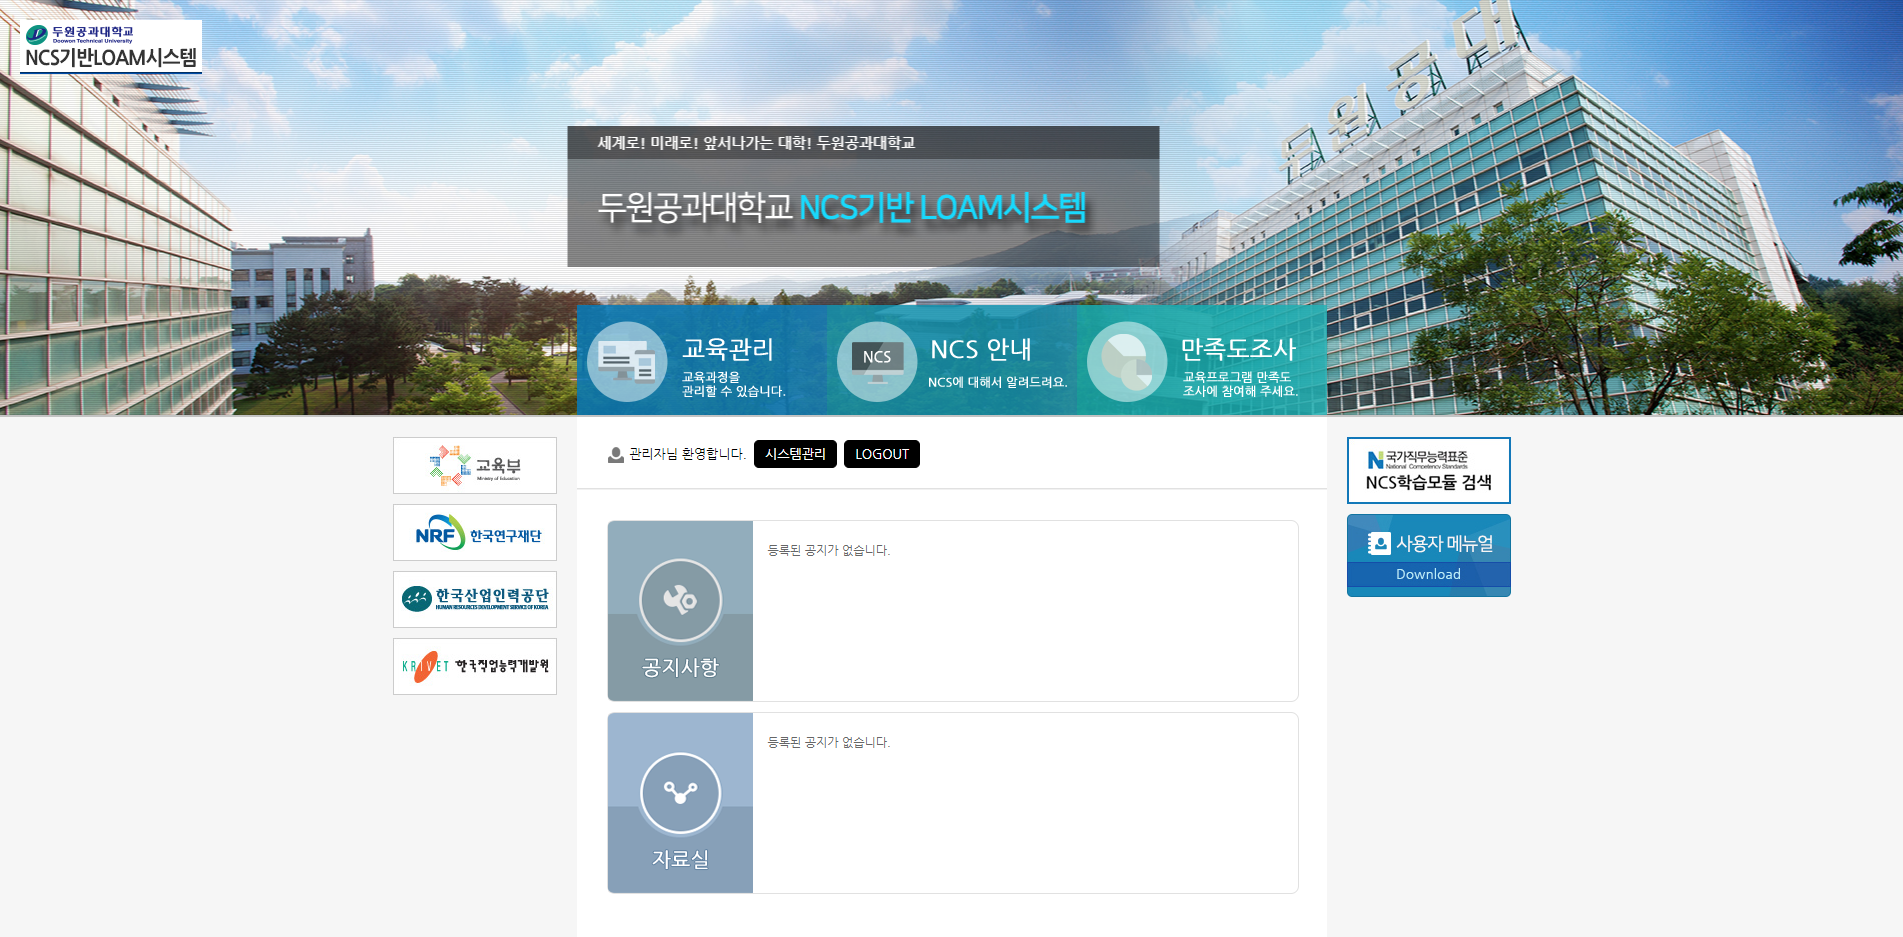Click the address book icon in 사용자 메뉴얼
1903x937 pixels.
pos(1379,543)
